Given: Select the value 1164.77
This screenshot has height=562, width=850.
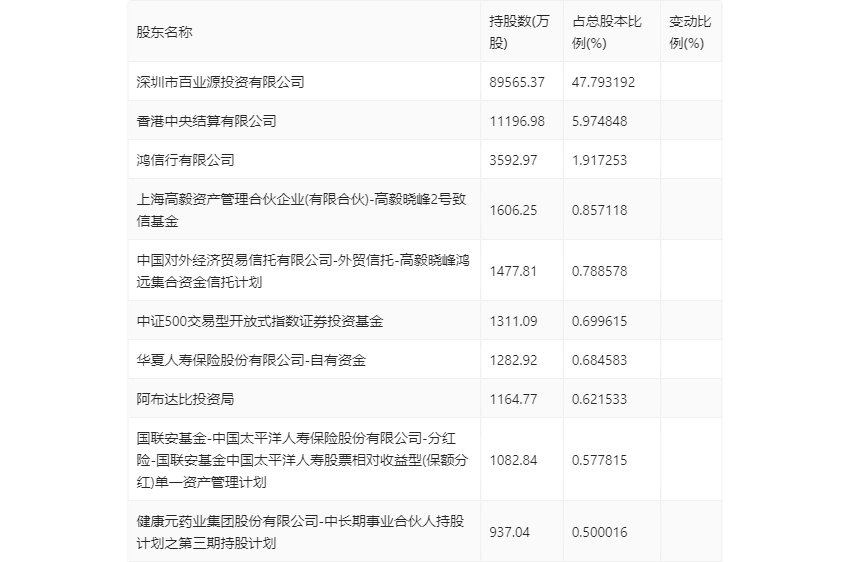Looking at the screenshot, I should pos(513,399).
